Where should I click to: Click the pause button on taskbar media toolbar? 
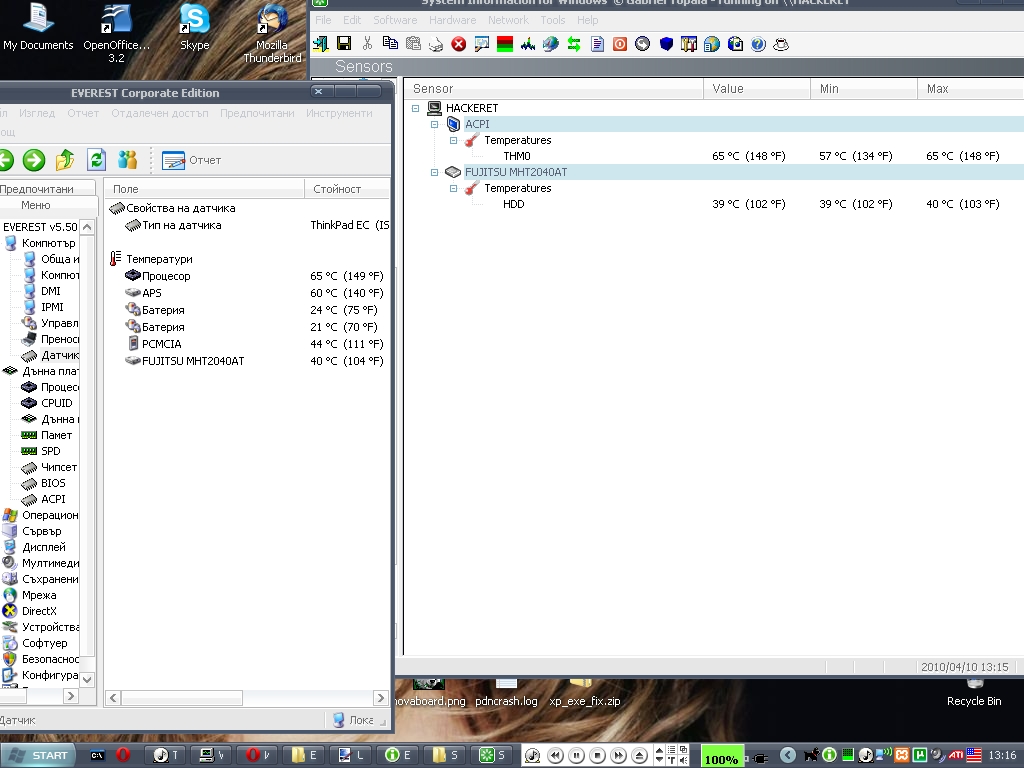pos(577,756)
